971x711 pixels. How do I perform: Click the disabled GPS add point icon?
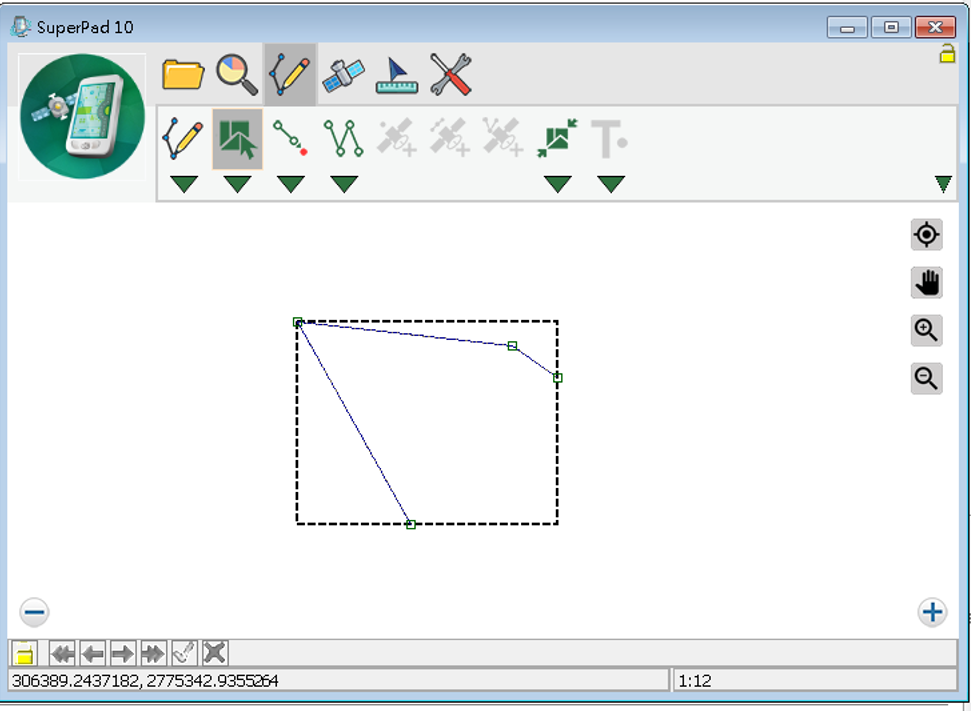[x=397, y=137]
